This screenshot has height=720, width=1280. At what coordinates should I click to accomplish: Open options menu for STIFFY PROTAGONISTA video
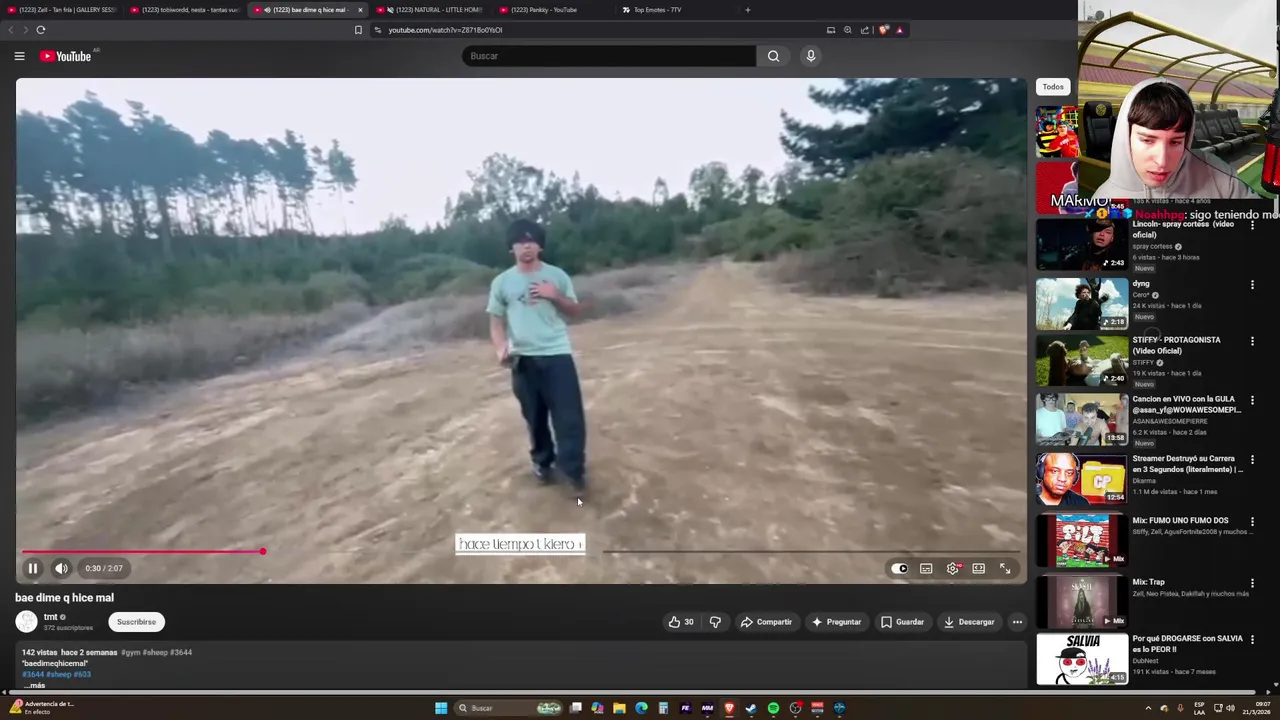click(x=1252, y=341)
